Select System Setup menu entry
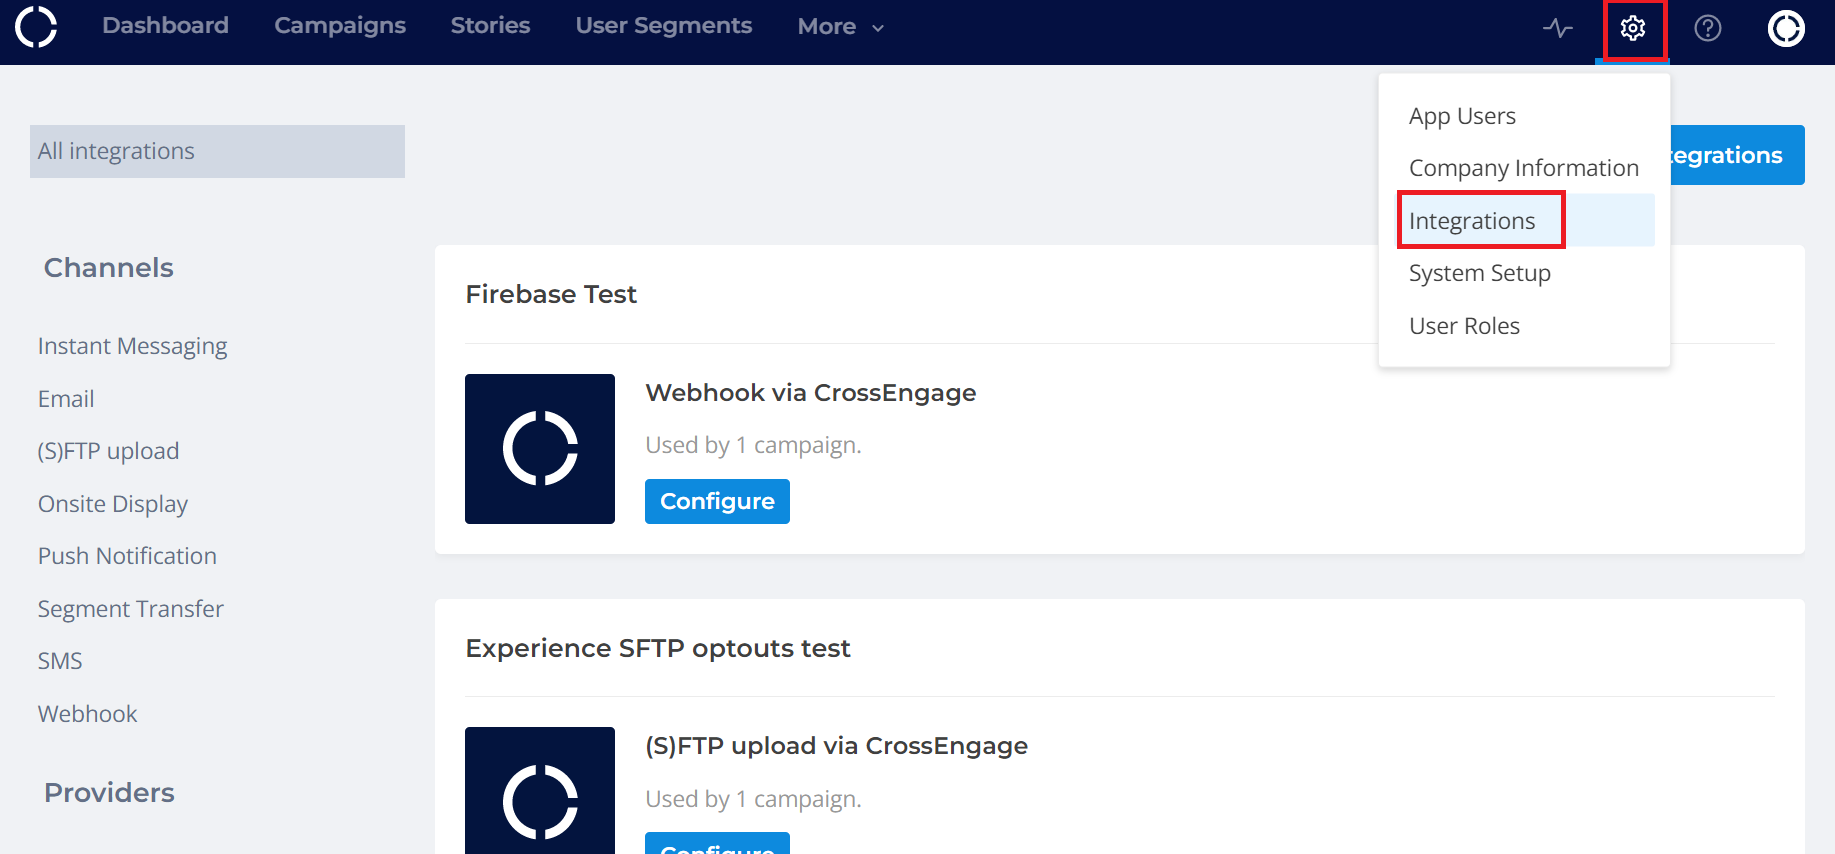Image resolution: width=1835 pixels, height=854 pixels. [1479, 273]
